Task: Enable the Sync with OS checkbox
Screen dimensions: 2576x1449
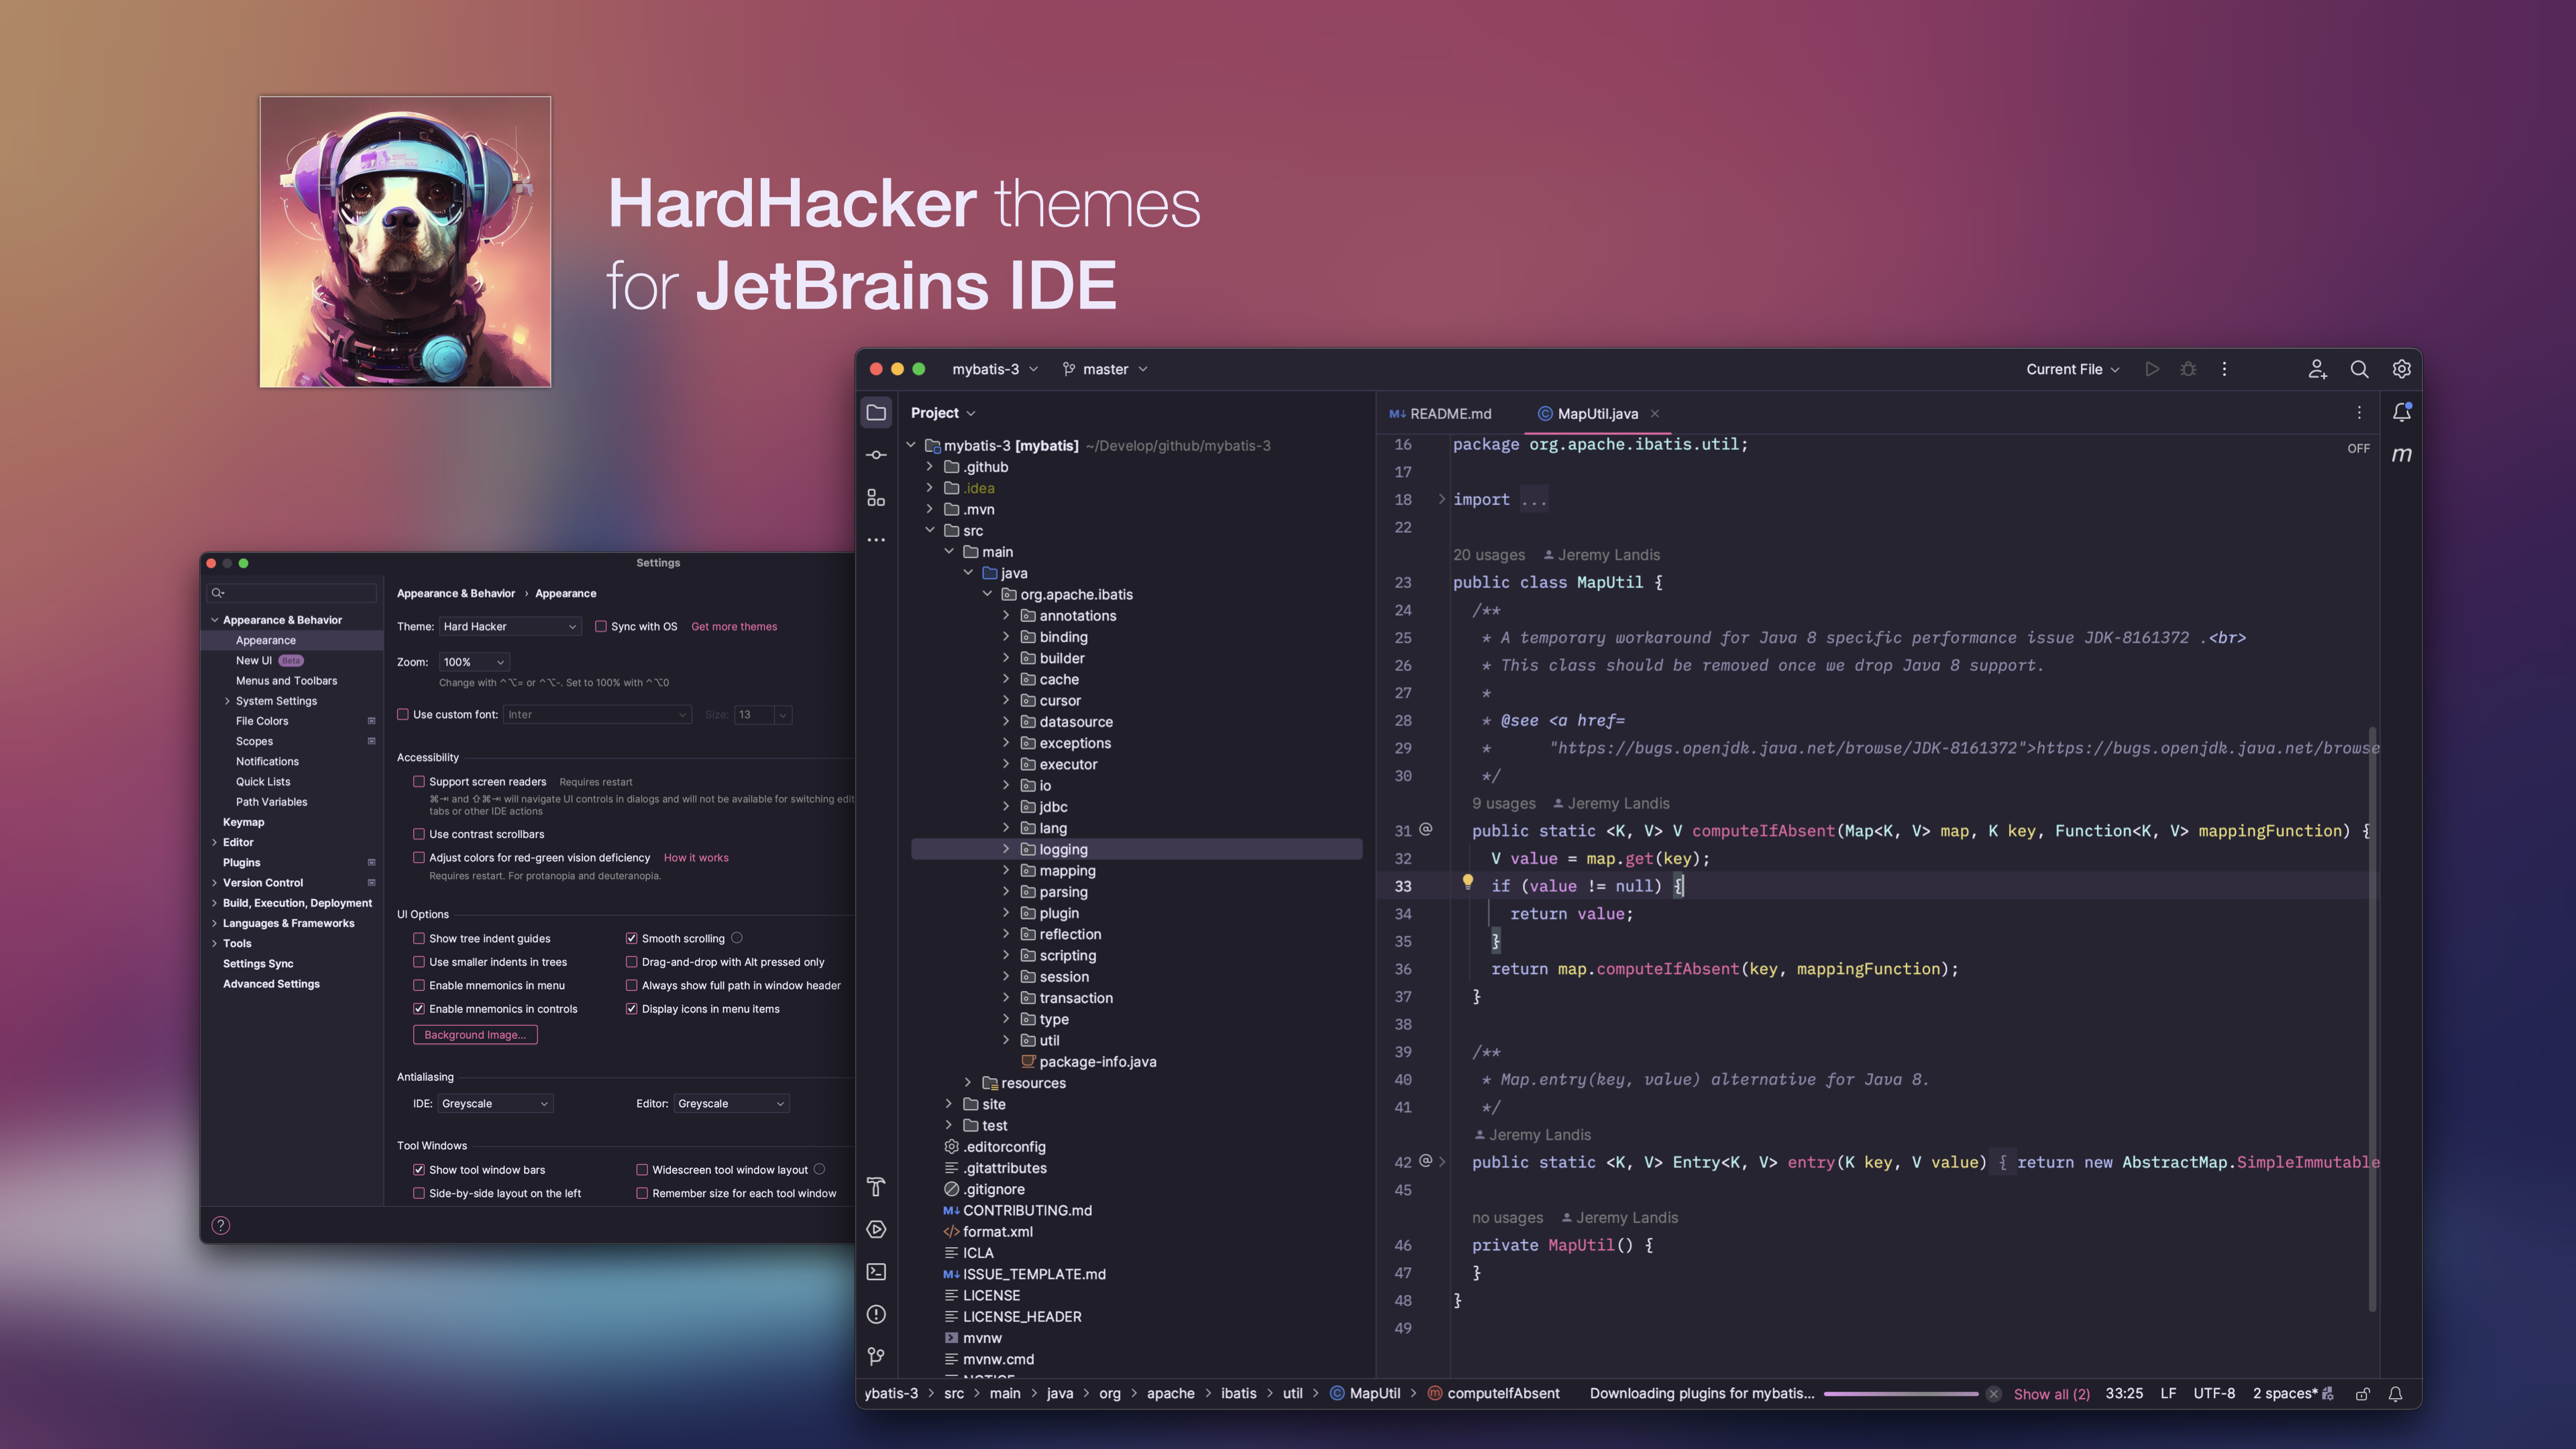Action: pos(601,627)
